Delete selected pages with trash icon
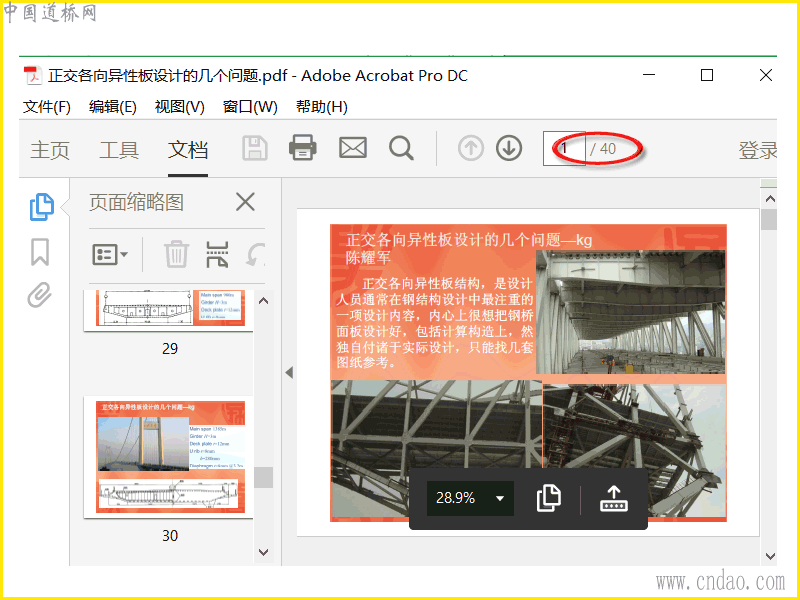 tap(176, 254)
